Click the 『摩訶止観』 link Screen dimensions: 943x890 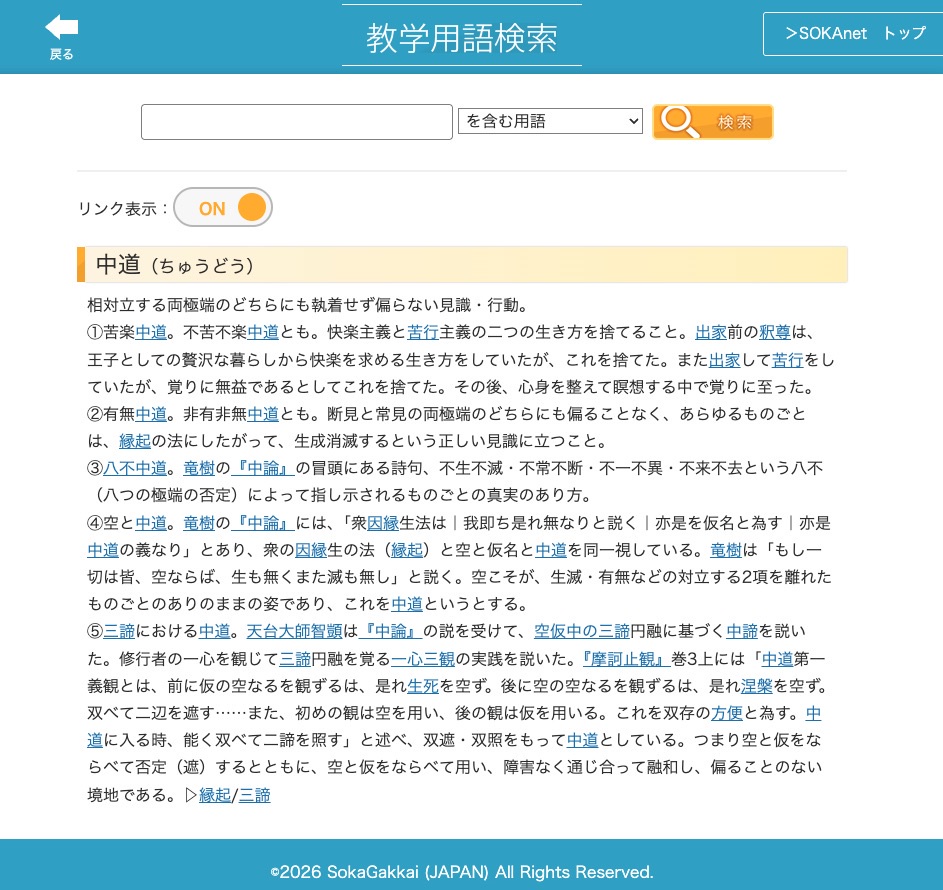pos(625,659)
